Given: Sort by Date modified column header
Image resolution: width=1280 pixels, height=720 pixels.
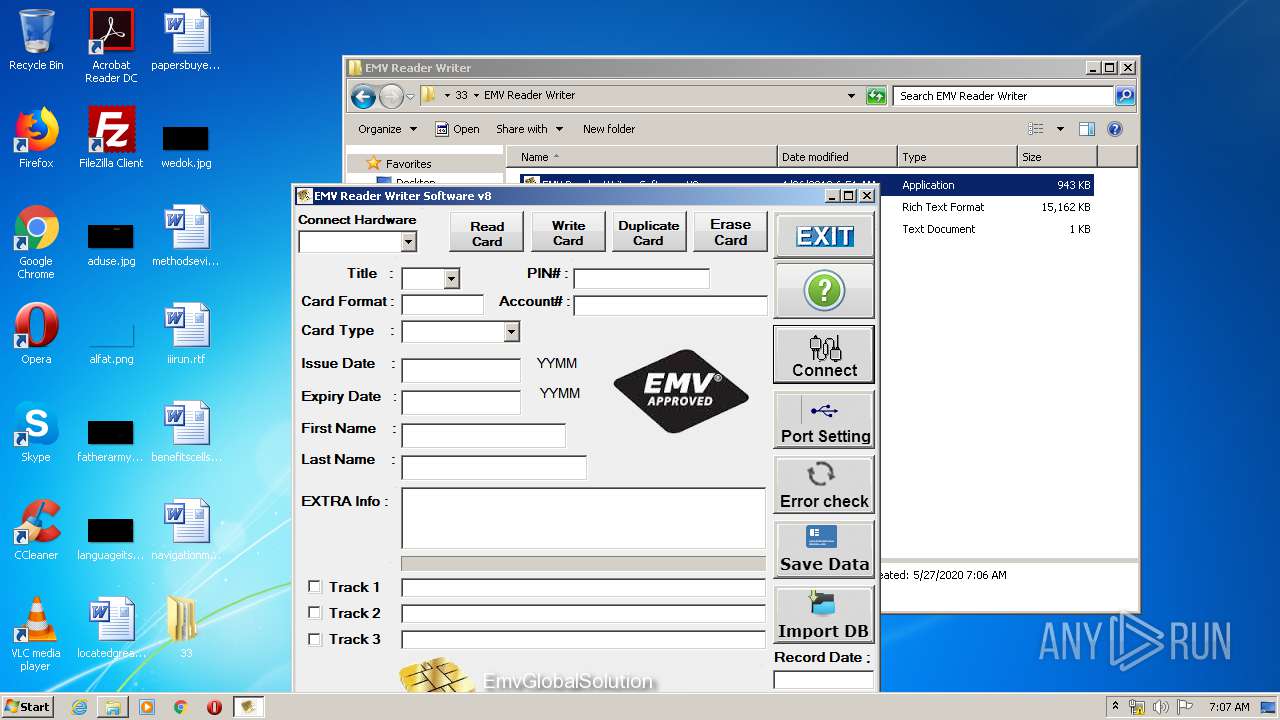Looking at the screenshot, I should click(x=836, y=157).
